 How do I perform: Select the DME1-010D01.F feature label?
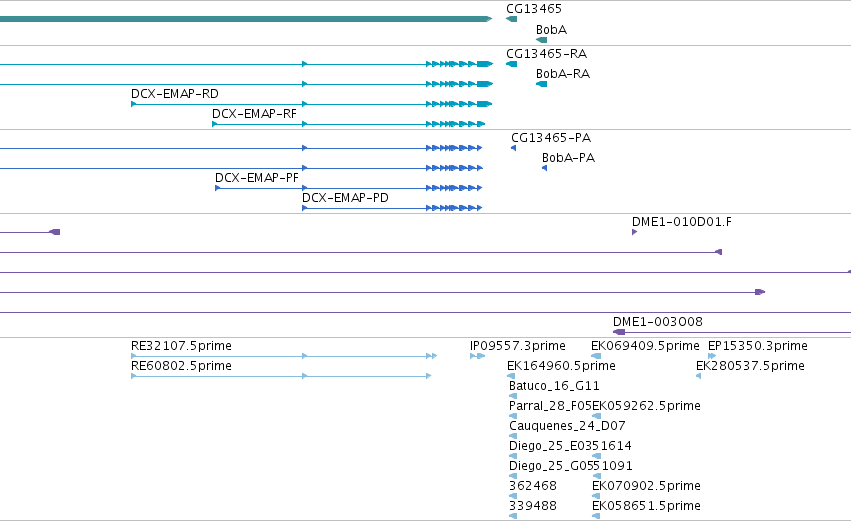(x=681, y=222)
